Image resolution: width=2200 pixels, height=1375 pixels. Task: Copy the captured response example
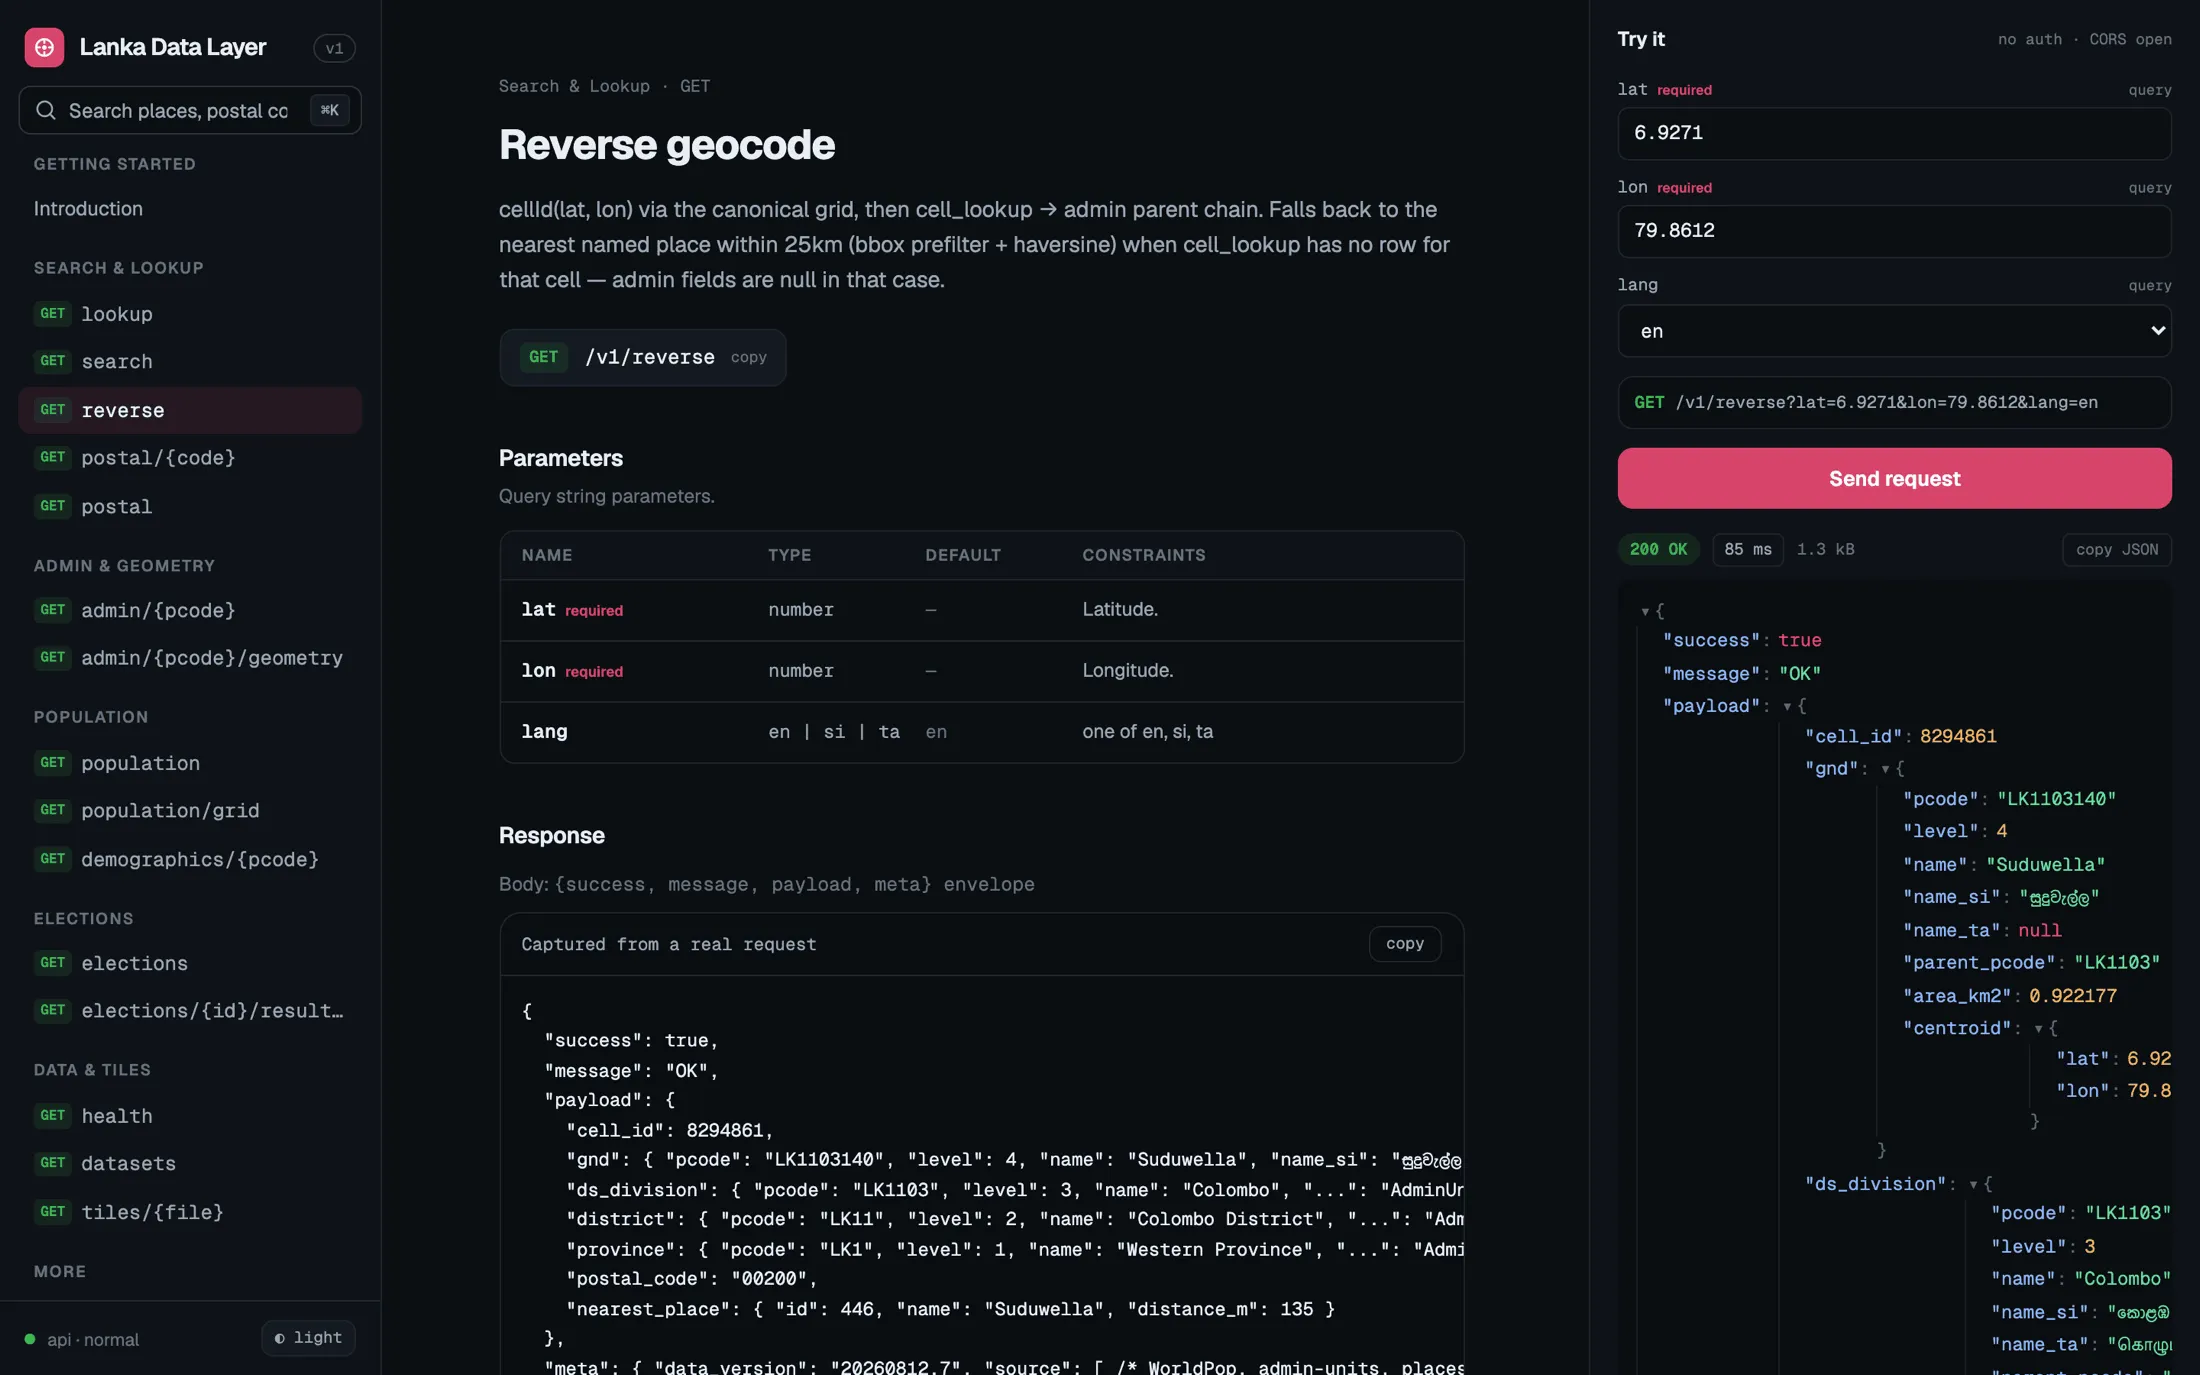(x=1404, y=944)
